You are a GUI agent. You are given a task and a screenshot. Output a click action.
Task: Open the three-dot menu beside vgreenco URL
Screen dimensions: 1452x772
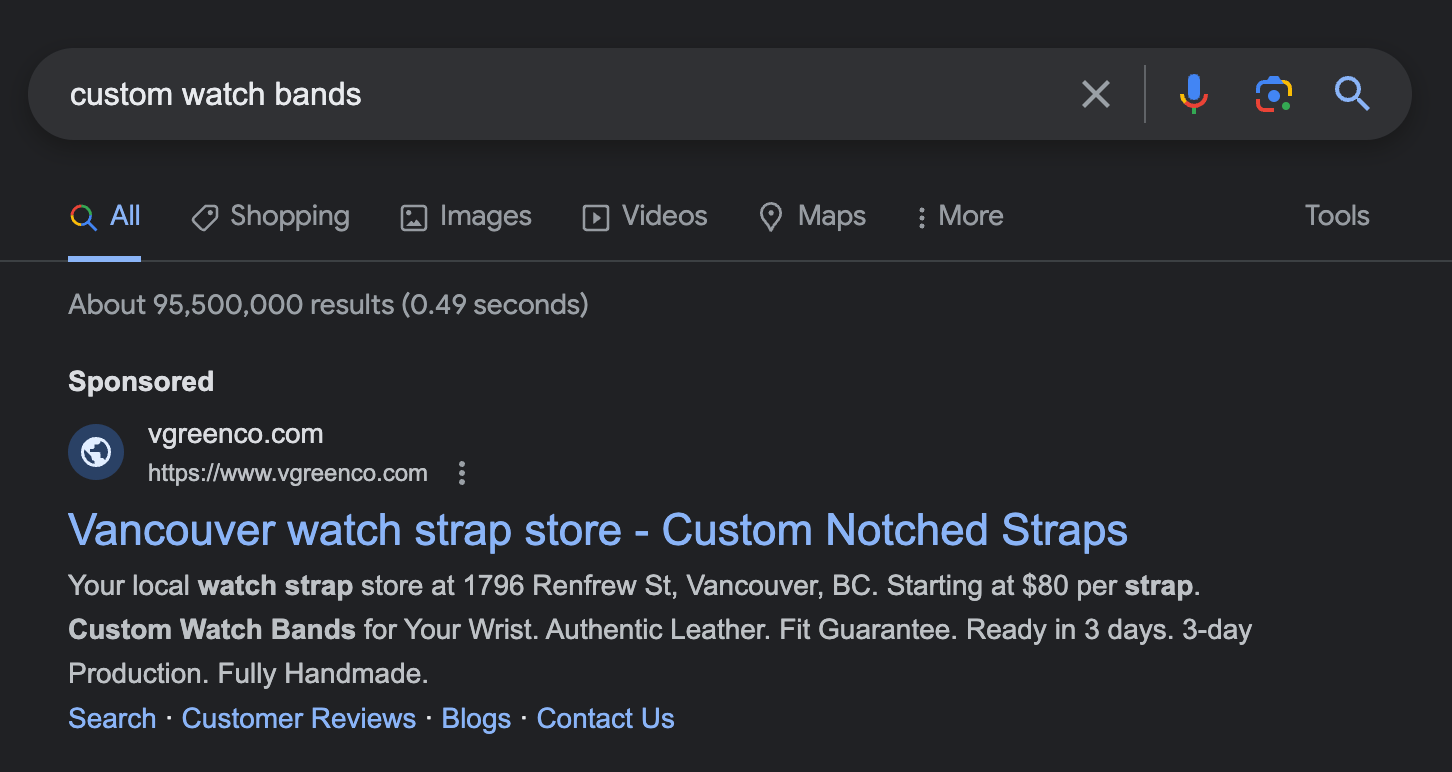461,473
